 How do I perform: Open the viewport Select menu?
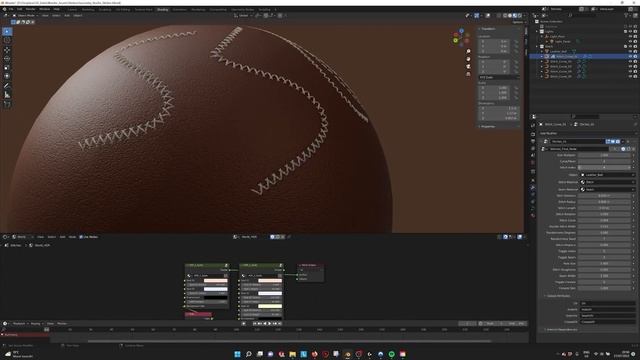pyautogui.click(x=56, y=16)
